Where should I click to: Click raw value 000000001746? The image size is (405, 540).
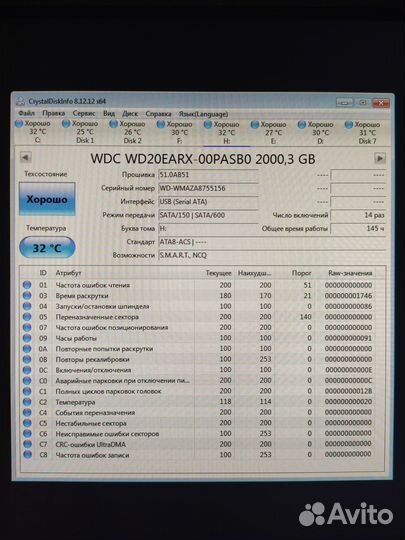tap(348, 295)
